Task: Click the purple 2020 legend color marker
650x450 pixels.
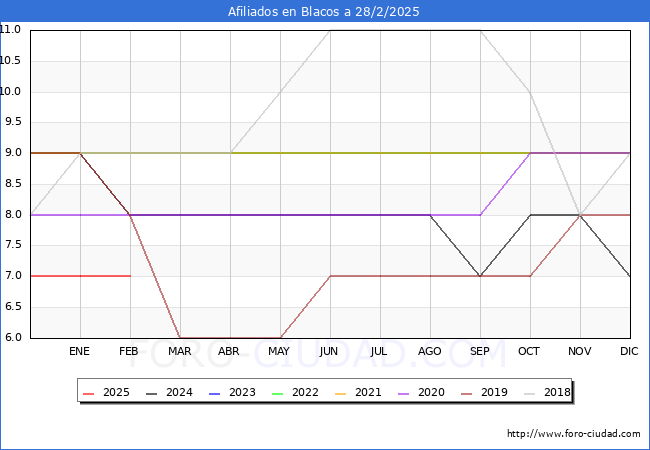Action: [404, 393]
